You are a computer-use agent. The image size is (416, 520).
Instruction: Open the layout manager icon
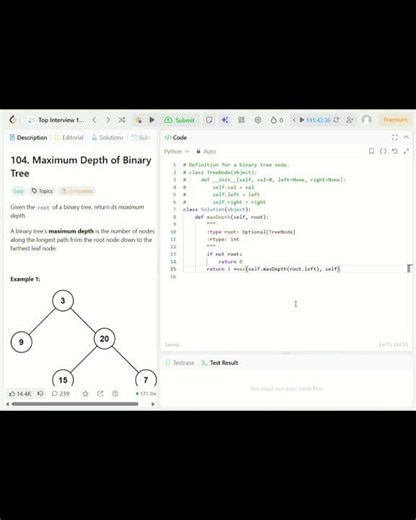tap(241, 120)
